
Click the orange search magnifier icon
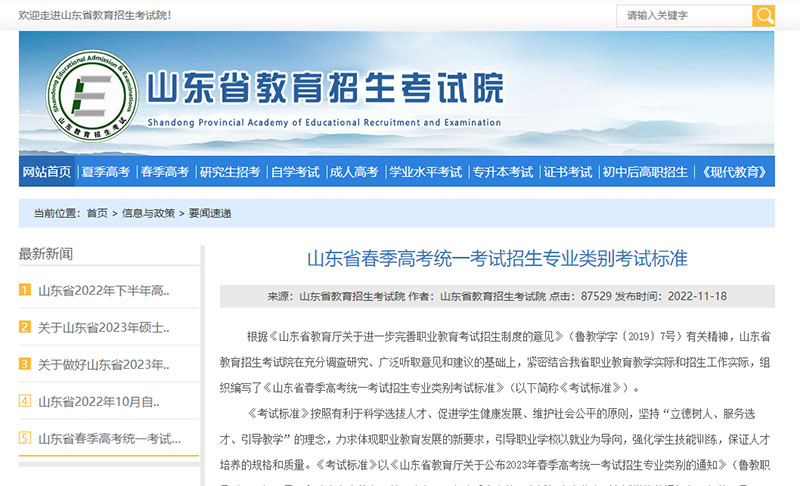[764, 16]
